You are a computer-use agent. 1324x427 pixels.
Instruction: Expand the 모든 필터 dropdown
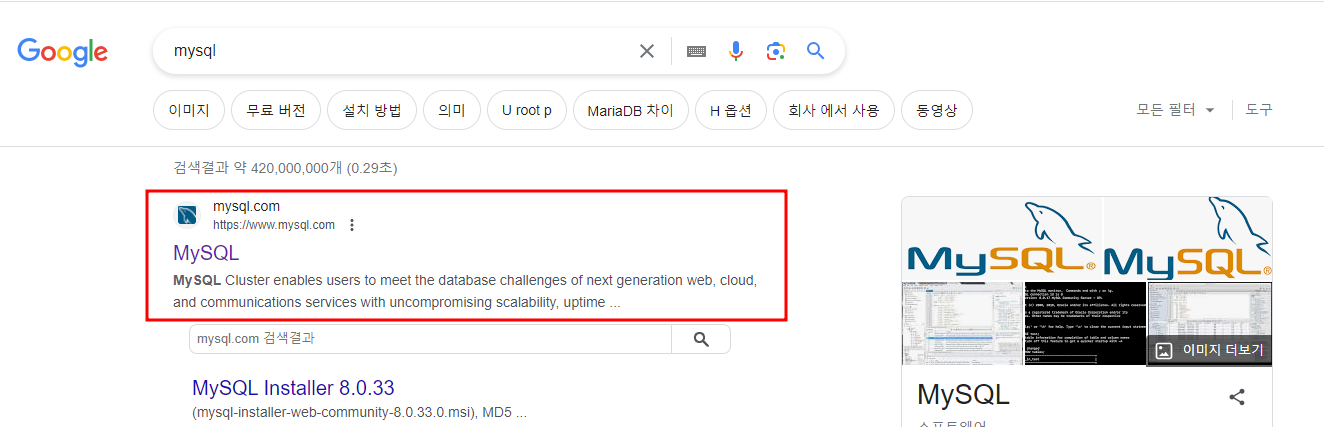click(x=1176, y=110)
